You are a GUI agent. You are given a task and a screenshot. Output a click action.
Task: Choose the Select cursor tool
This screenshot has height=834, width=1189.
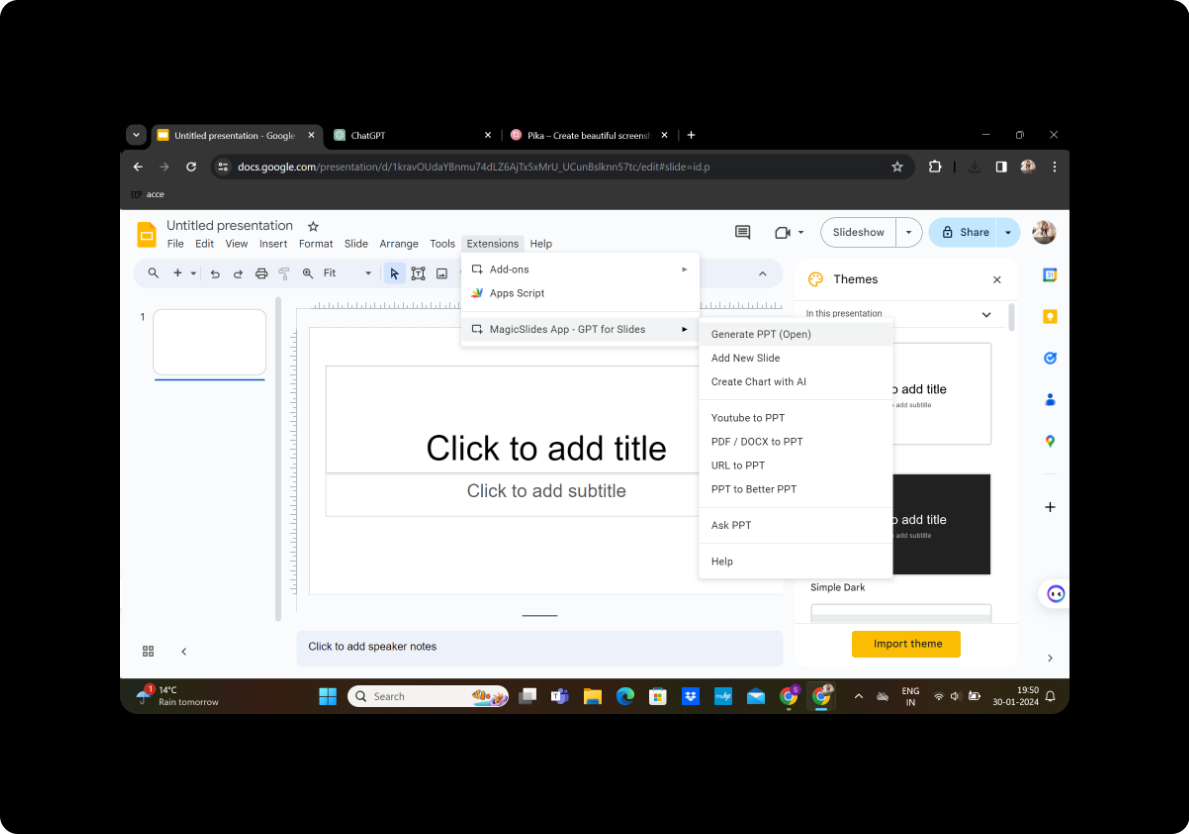[394, 274]
